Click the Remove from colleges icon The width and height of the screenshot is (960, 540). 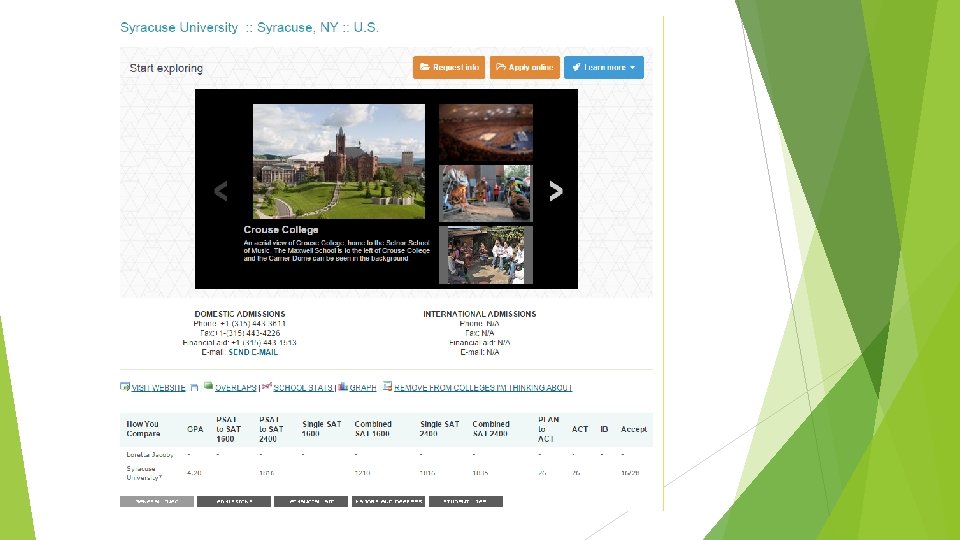tap(388, 386)
